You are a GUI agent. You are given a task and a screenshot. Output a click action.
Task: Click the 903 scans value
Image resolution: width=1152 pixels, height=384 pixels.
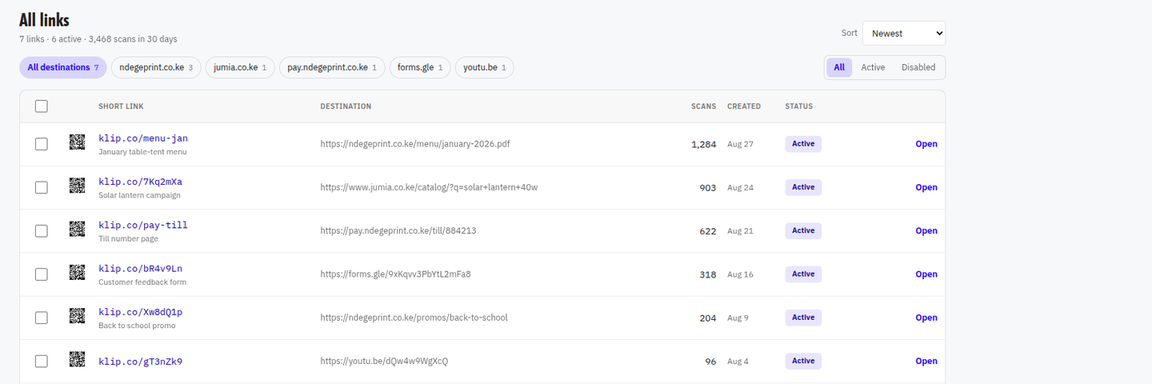coord(708,187)
